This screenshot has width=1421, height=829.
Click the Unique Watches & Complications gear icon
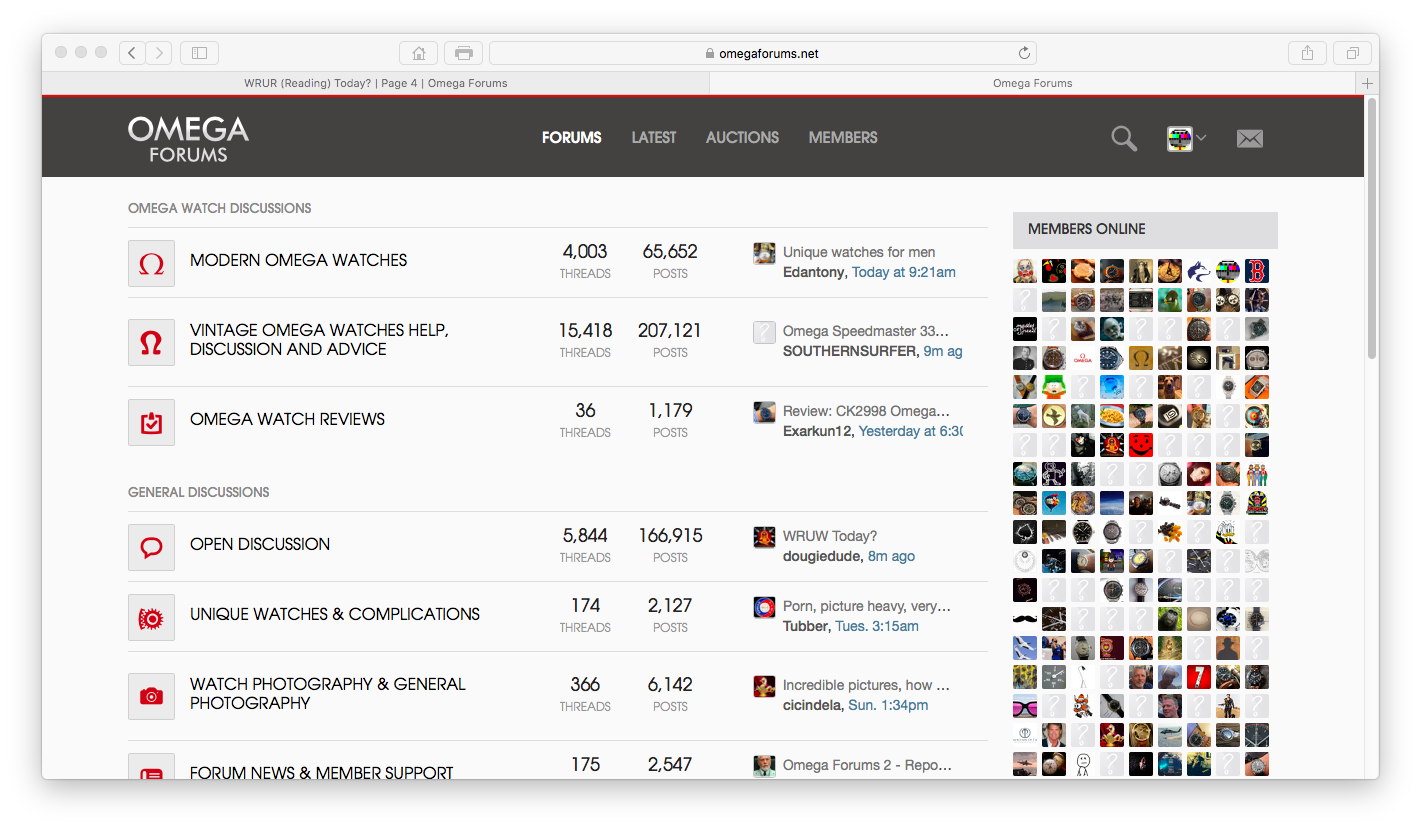pyautogui.click(x=151, y=618)
